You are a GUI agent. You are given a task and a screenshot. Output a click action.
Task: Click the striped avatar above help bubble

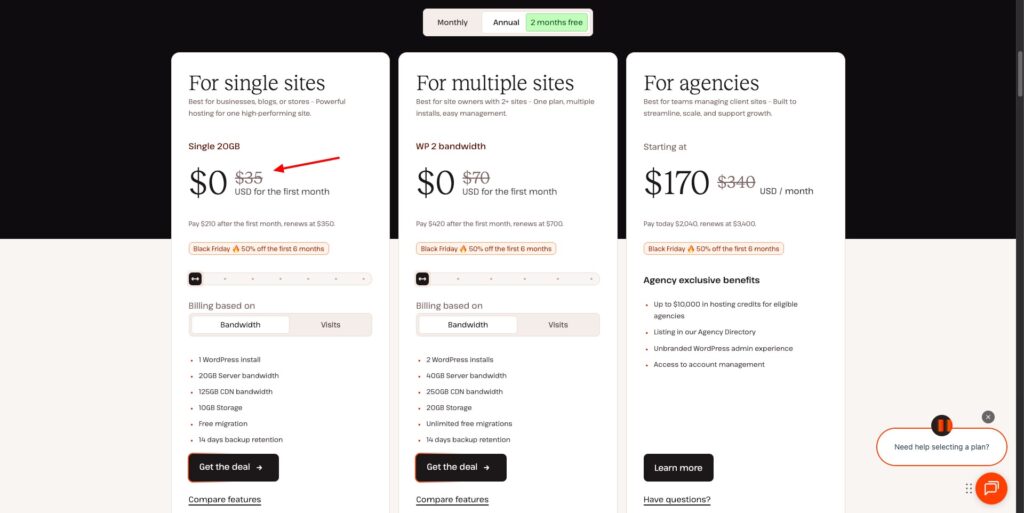(x=942, y=425)
